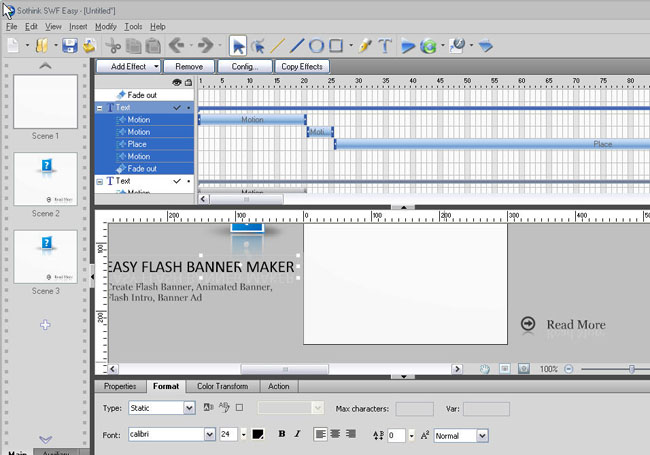Click the Paste clipboard icon
The height and width of the screenshot is (455, 650).
click(153, 46)
